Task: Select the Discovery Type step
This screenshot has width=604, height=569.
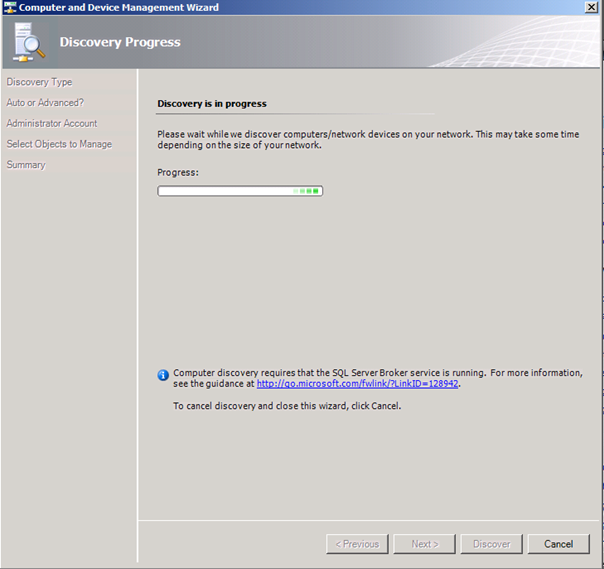Action: (39, 82)
